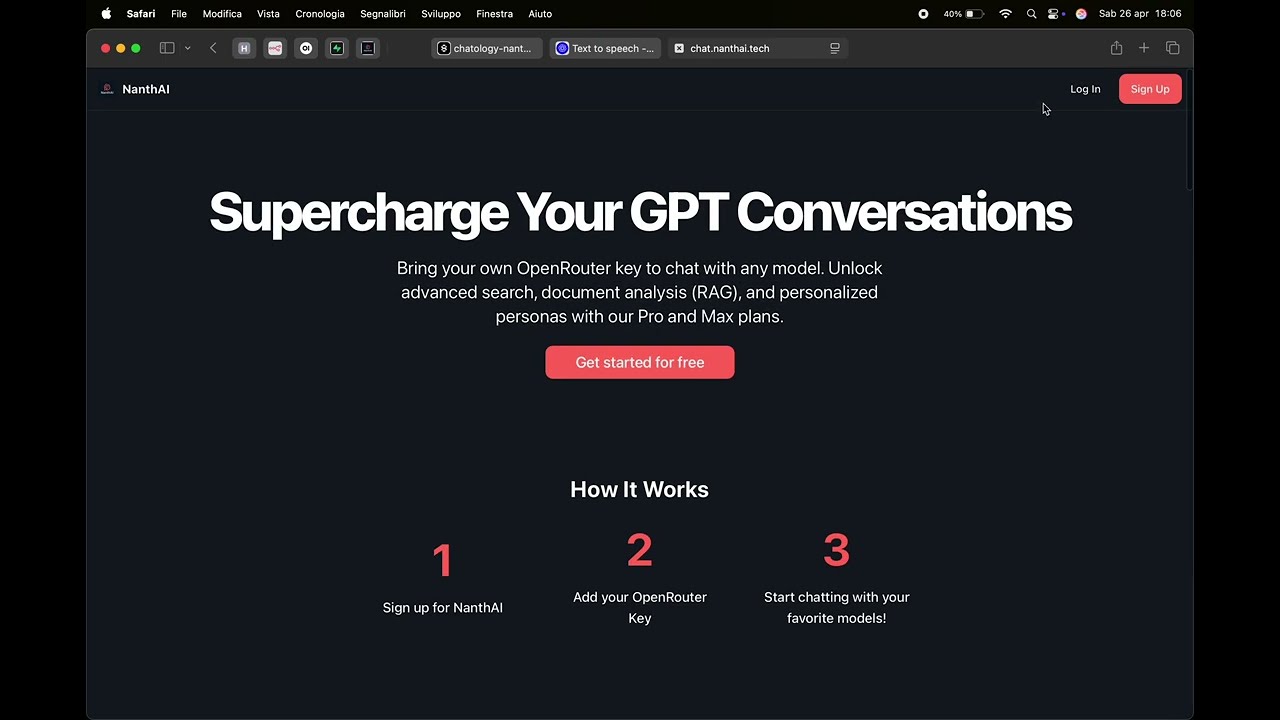
Task: Open the Vista menu
Action: (268, 14)
